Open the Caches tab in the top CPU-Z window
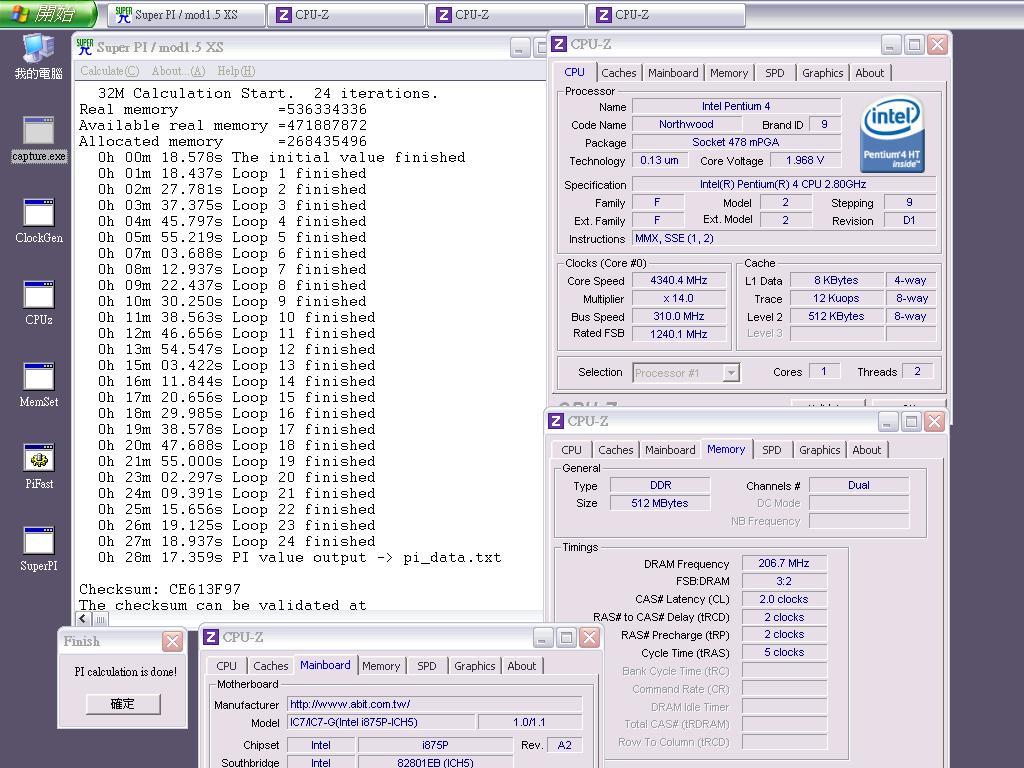This screenshot has width=1024, height=768. coord(618,73)
